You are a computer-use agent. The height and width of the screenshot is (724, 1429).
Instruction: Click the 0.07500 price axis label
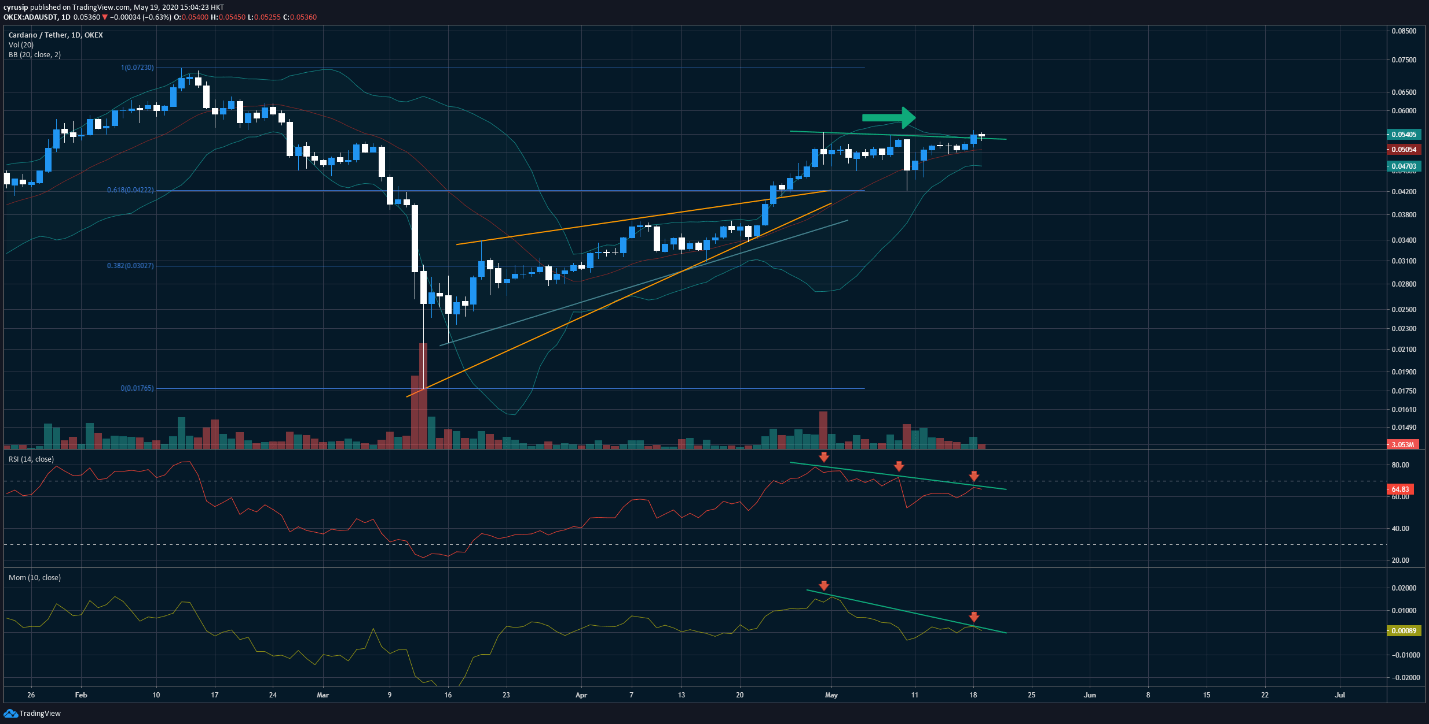[1404, 59]
